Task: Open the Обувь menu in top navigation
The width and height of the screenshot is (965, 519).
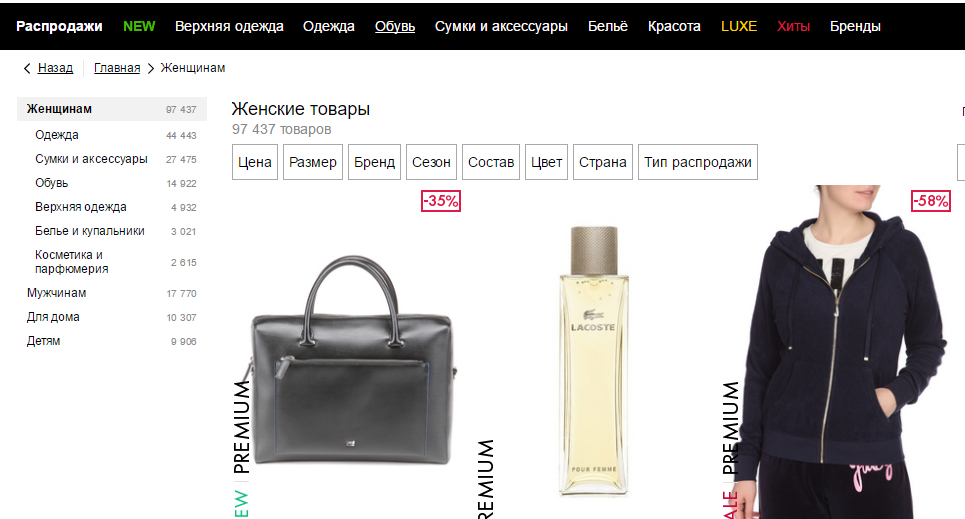Action: click(395, 26)
